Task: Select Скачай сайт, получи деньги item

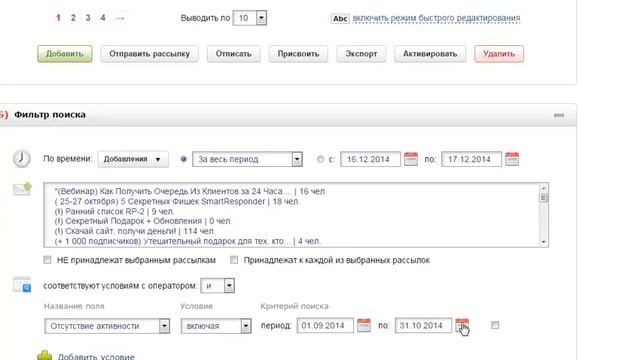Action: [x=134, y=231]
